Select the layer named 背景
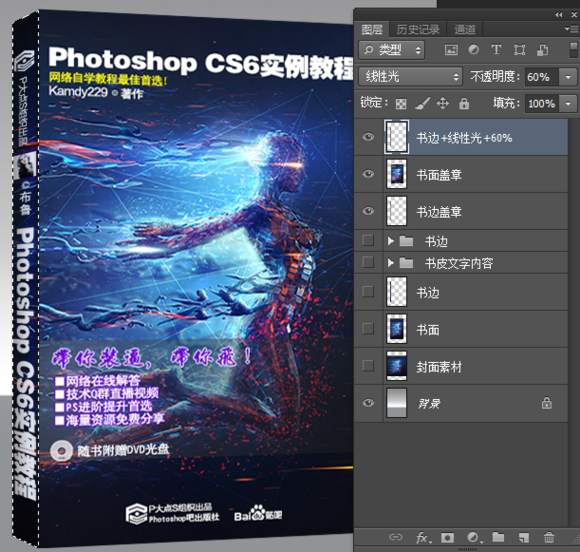 [x=429, y=404]
